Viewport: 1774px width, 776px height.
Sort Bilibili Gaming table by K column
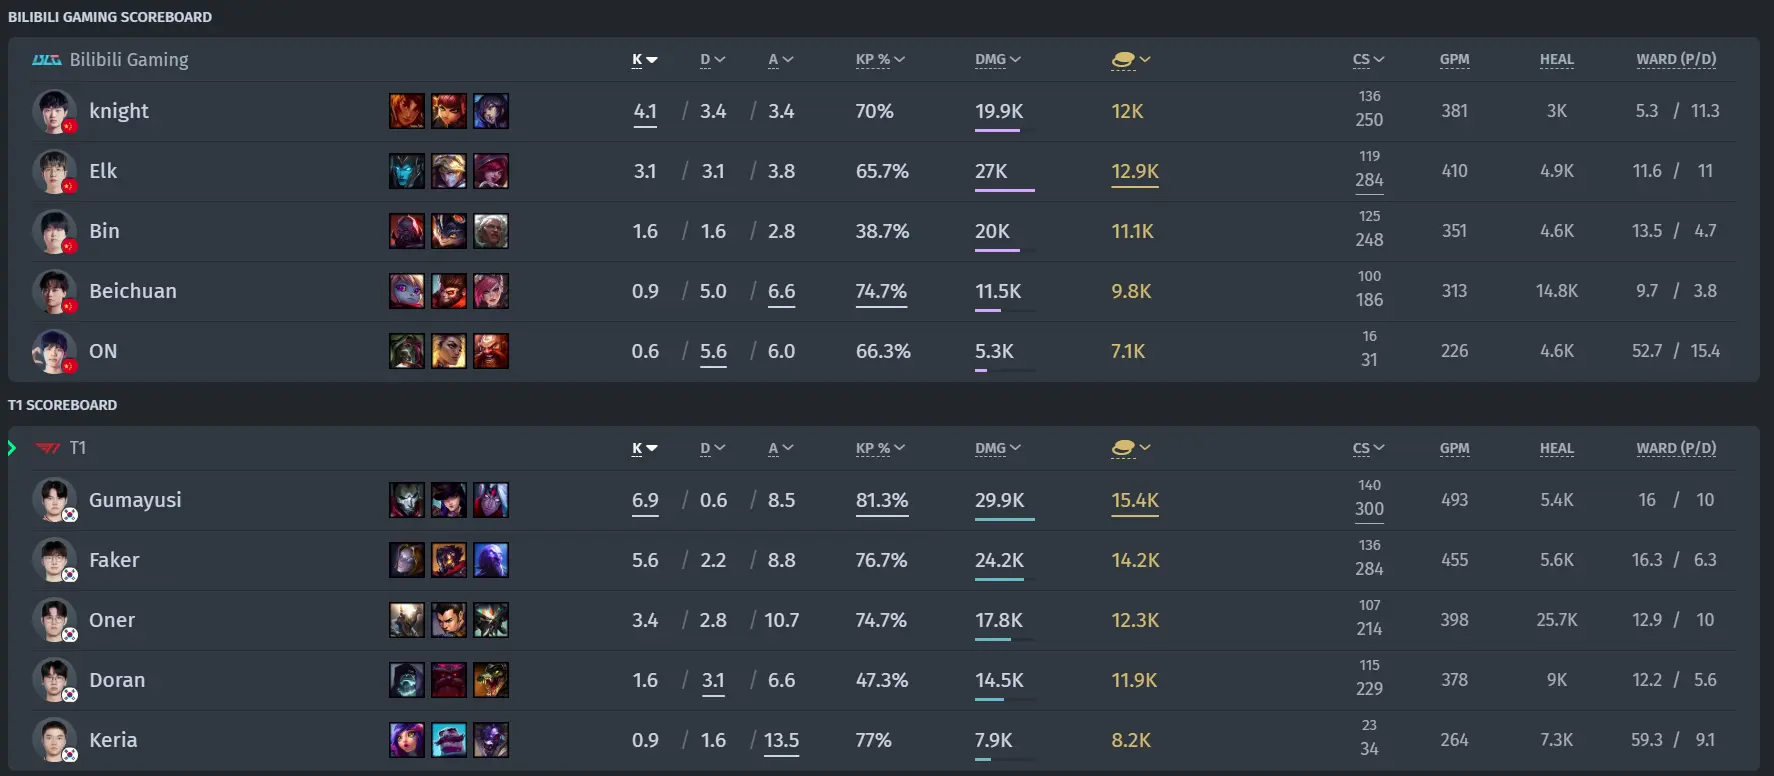pyautogui.click(x=645, y=60)
